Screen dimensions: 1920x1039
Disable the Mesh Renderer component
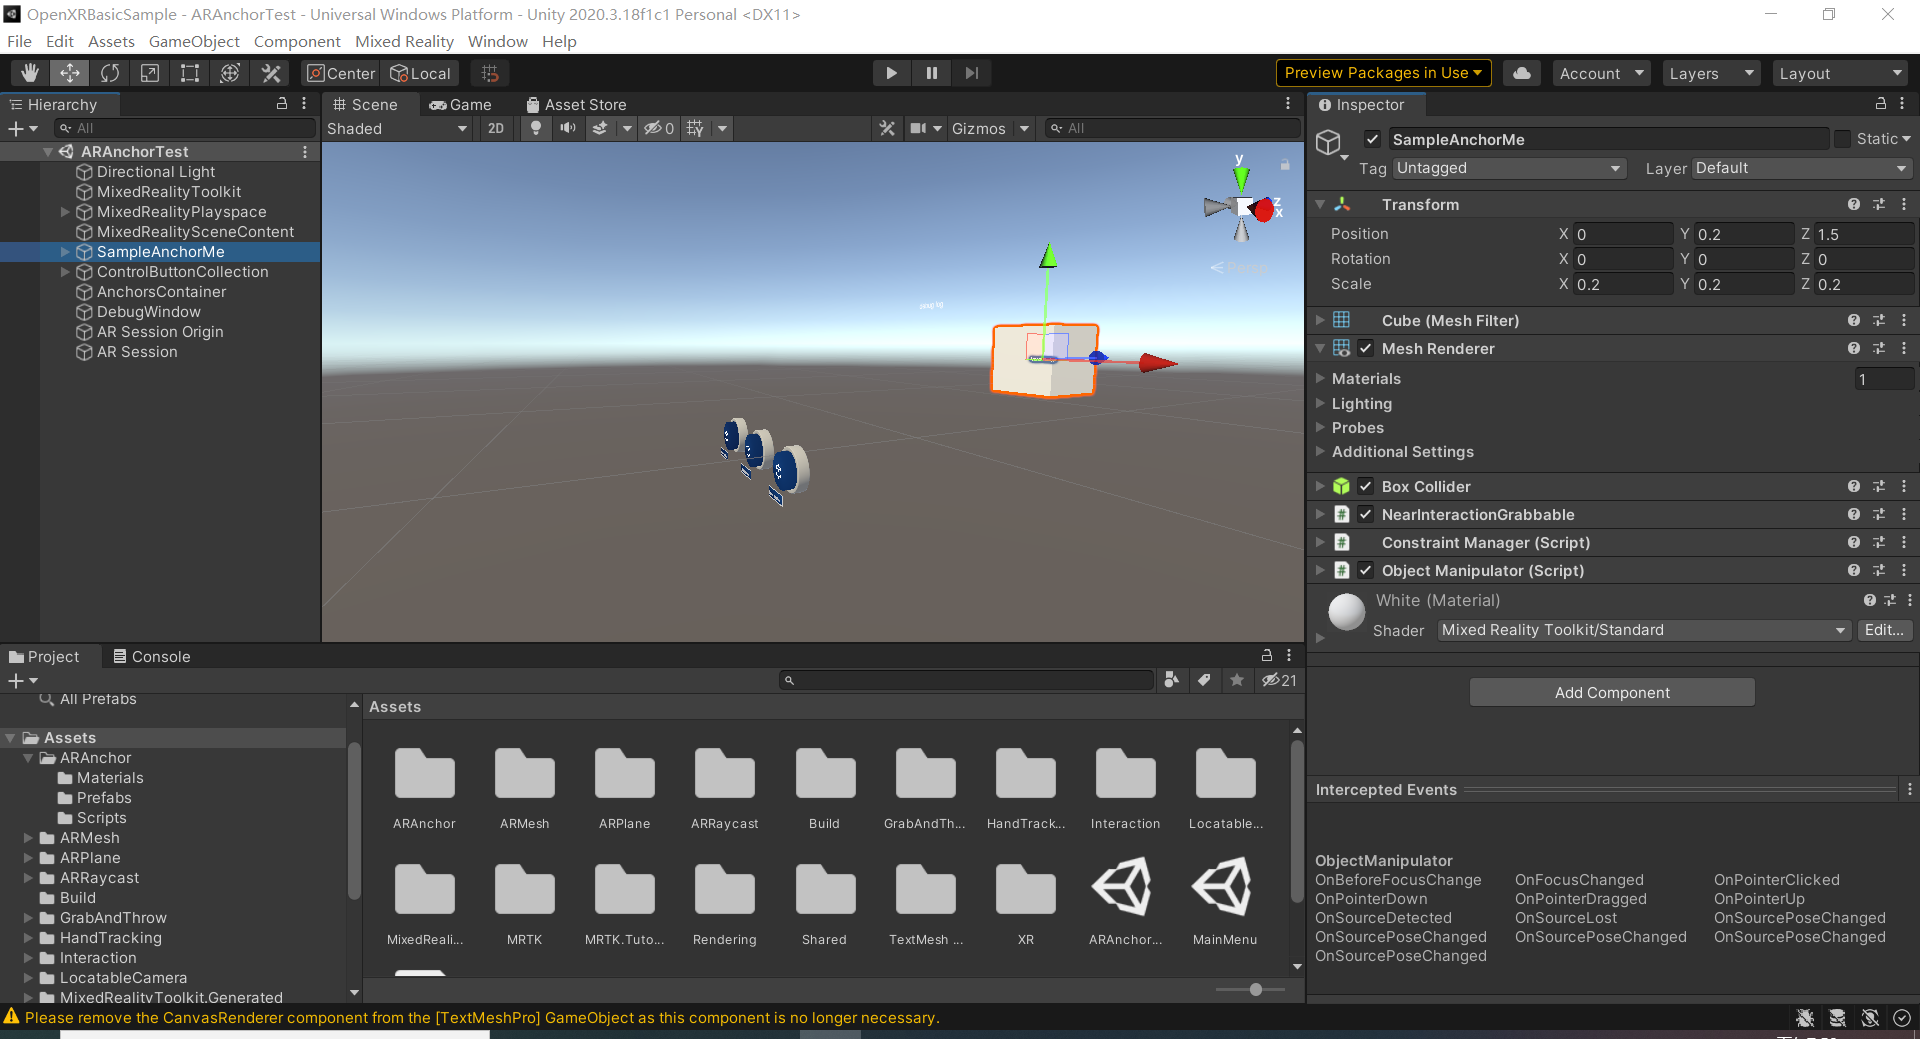click(1365, 348)
